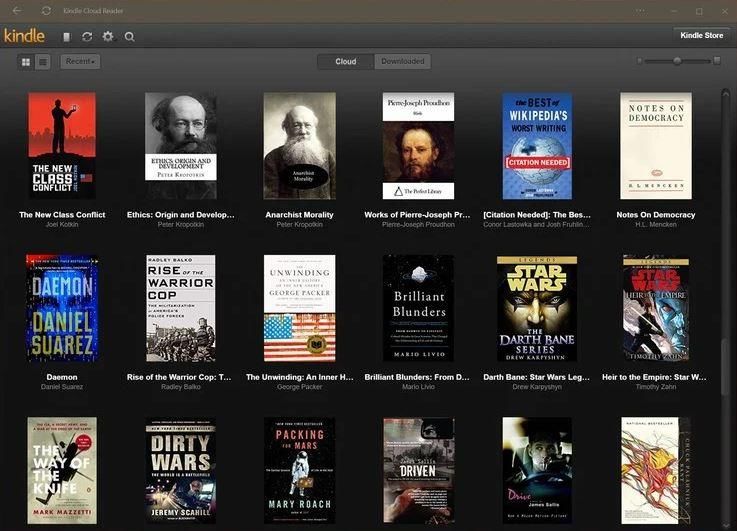This screenshot has height=531, width=737.
Task: Click author name 'Drew Karpyshyn'
Action: point(537,387)
